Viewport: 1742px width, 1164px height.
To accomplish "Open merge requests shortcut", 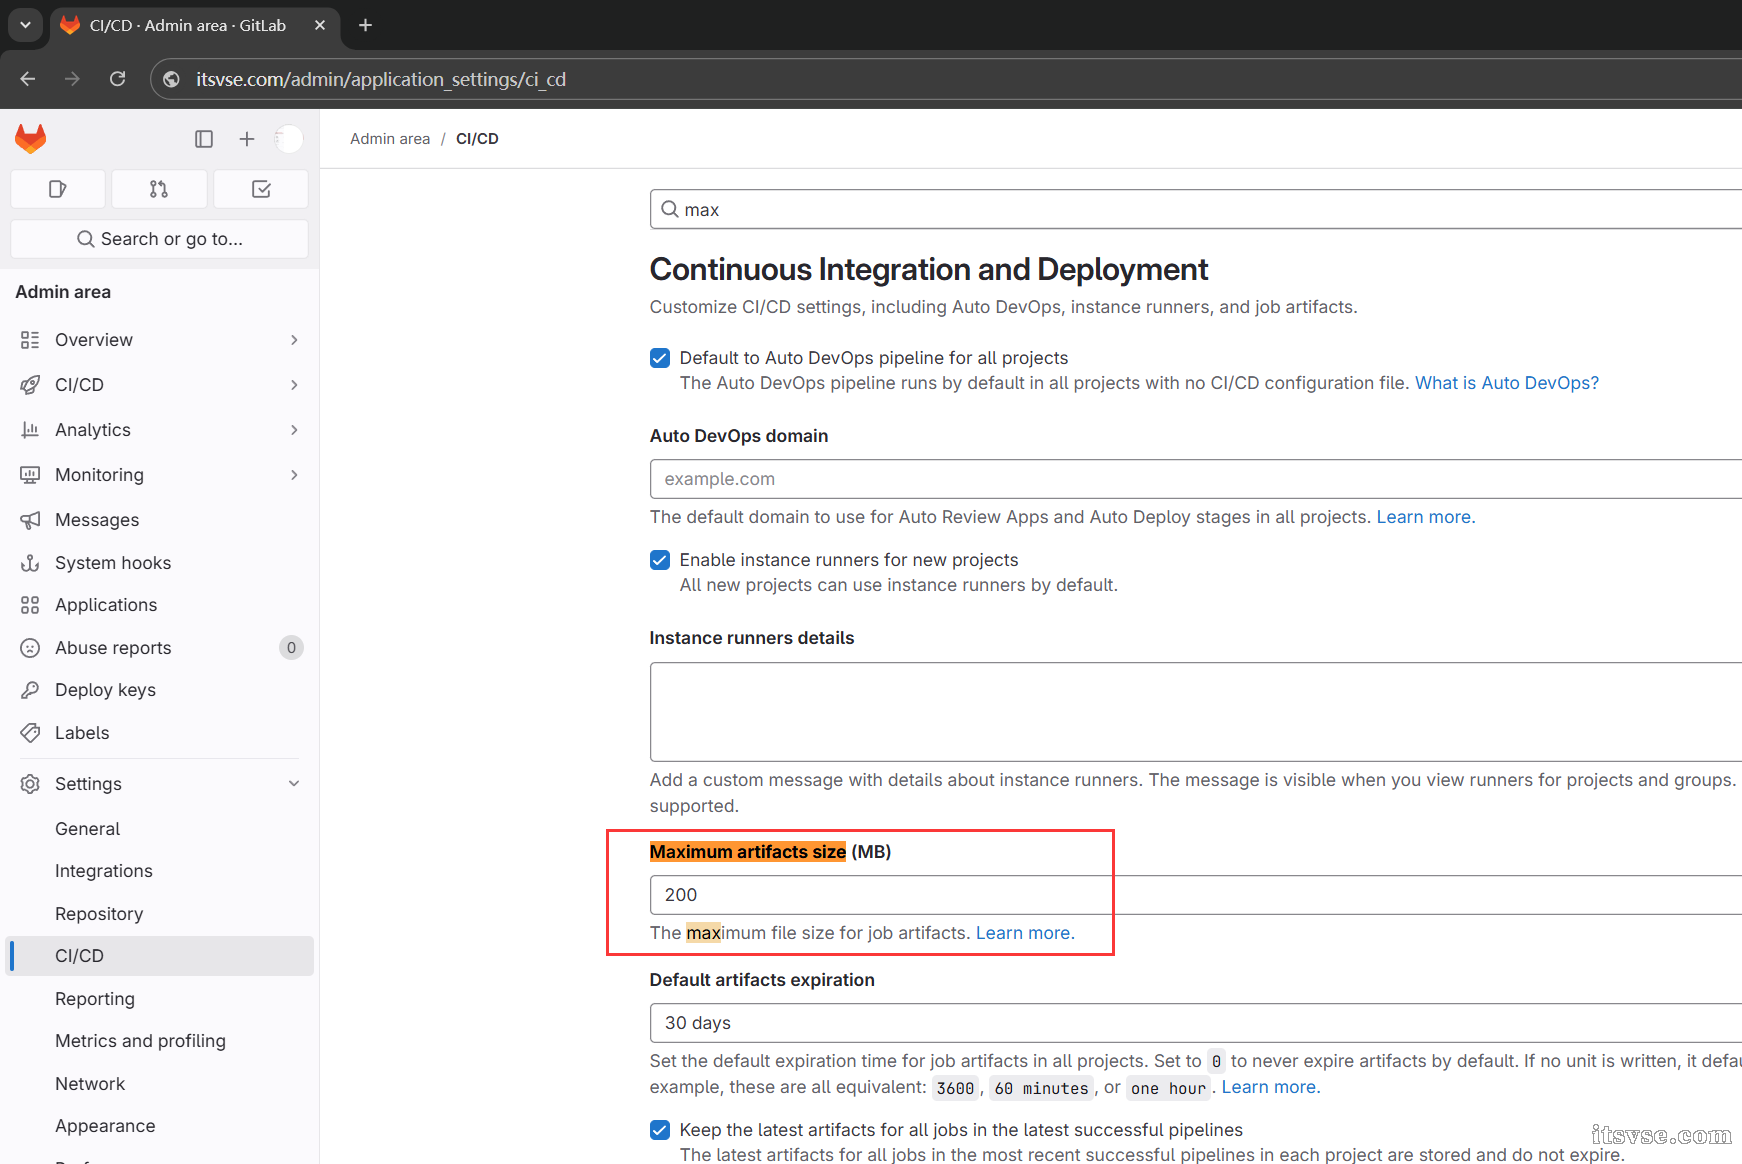I will pos(159,189).
